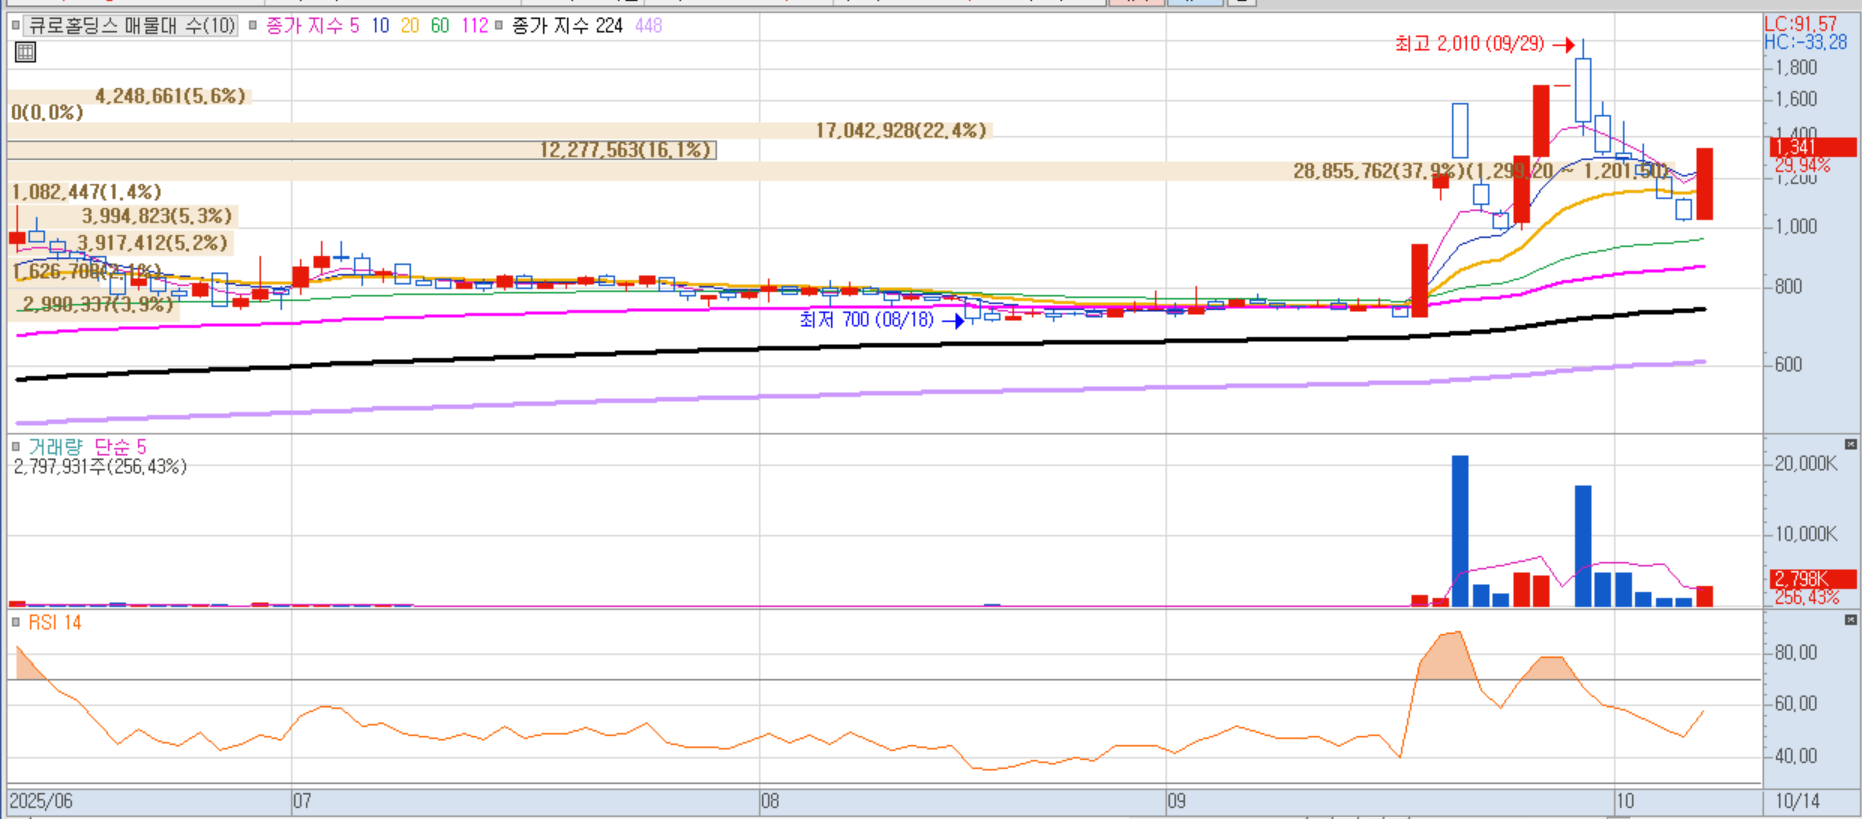Screen dimensions: 1862x819
Task: Click square marker before 종가 지수 224
Action: click(499, 25)
